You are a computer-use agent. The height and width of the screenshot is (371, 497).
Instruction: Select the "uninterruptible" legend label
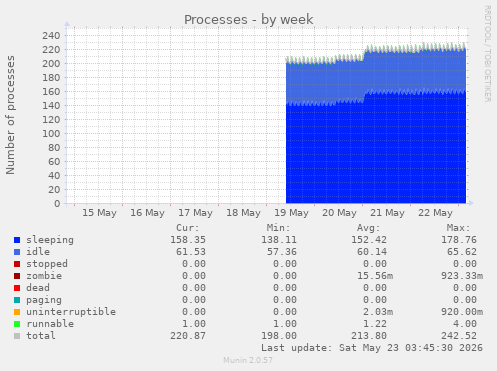coord(71,312)
